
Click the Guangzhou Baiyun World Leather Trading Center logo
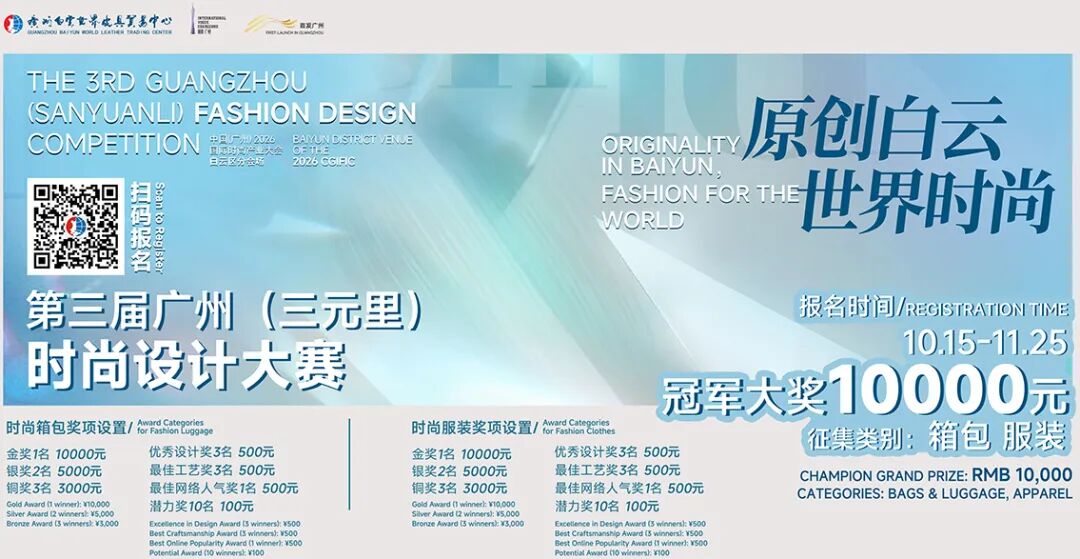pyautogui.click(x=88, y=24)
